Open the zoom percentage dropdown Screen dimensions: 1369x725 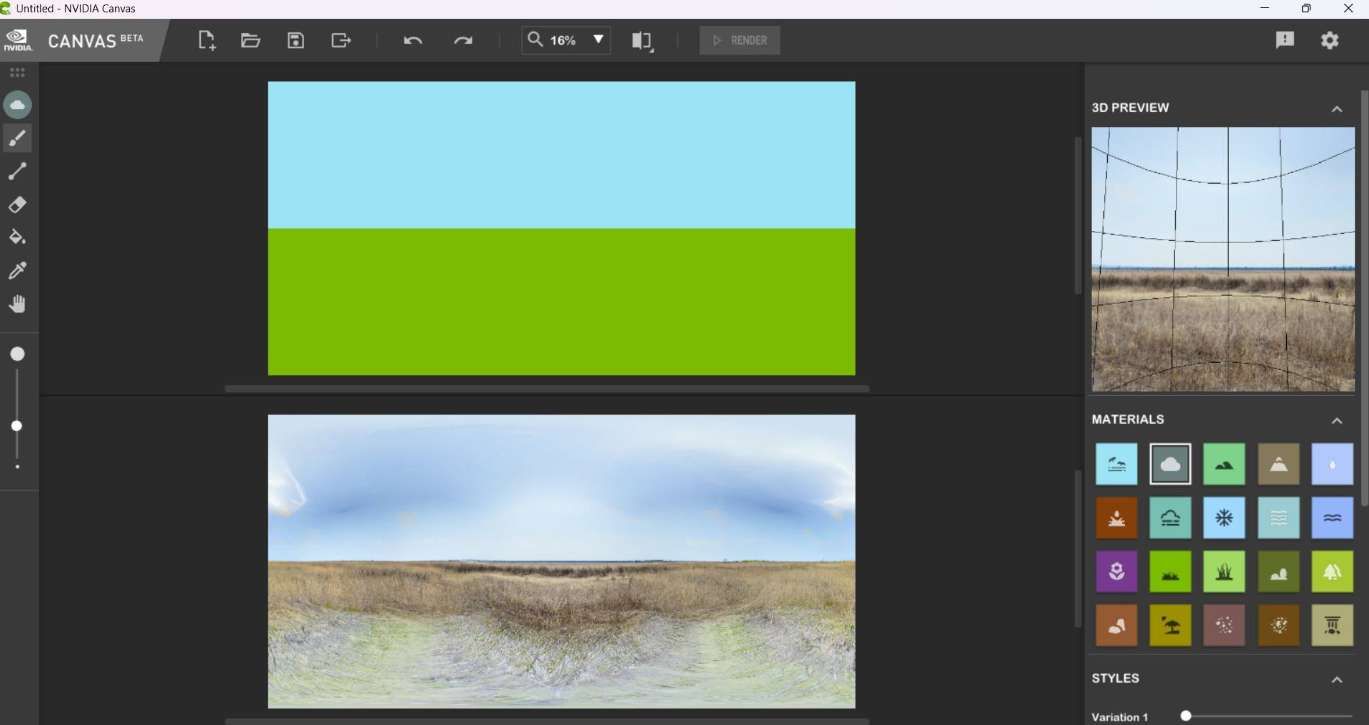[x=597, y=40]
